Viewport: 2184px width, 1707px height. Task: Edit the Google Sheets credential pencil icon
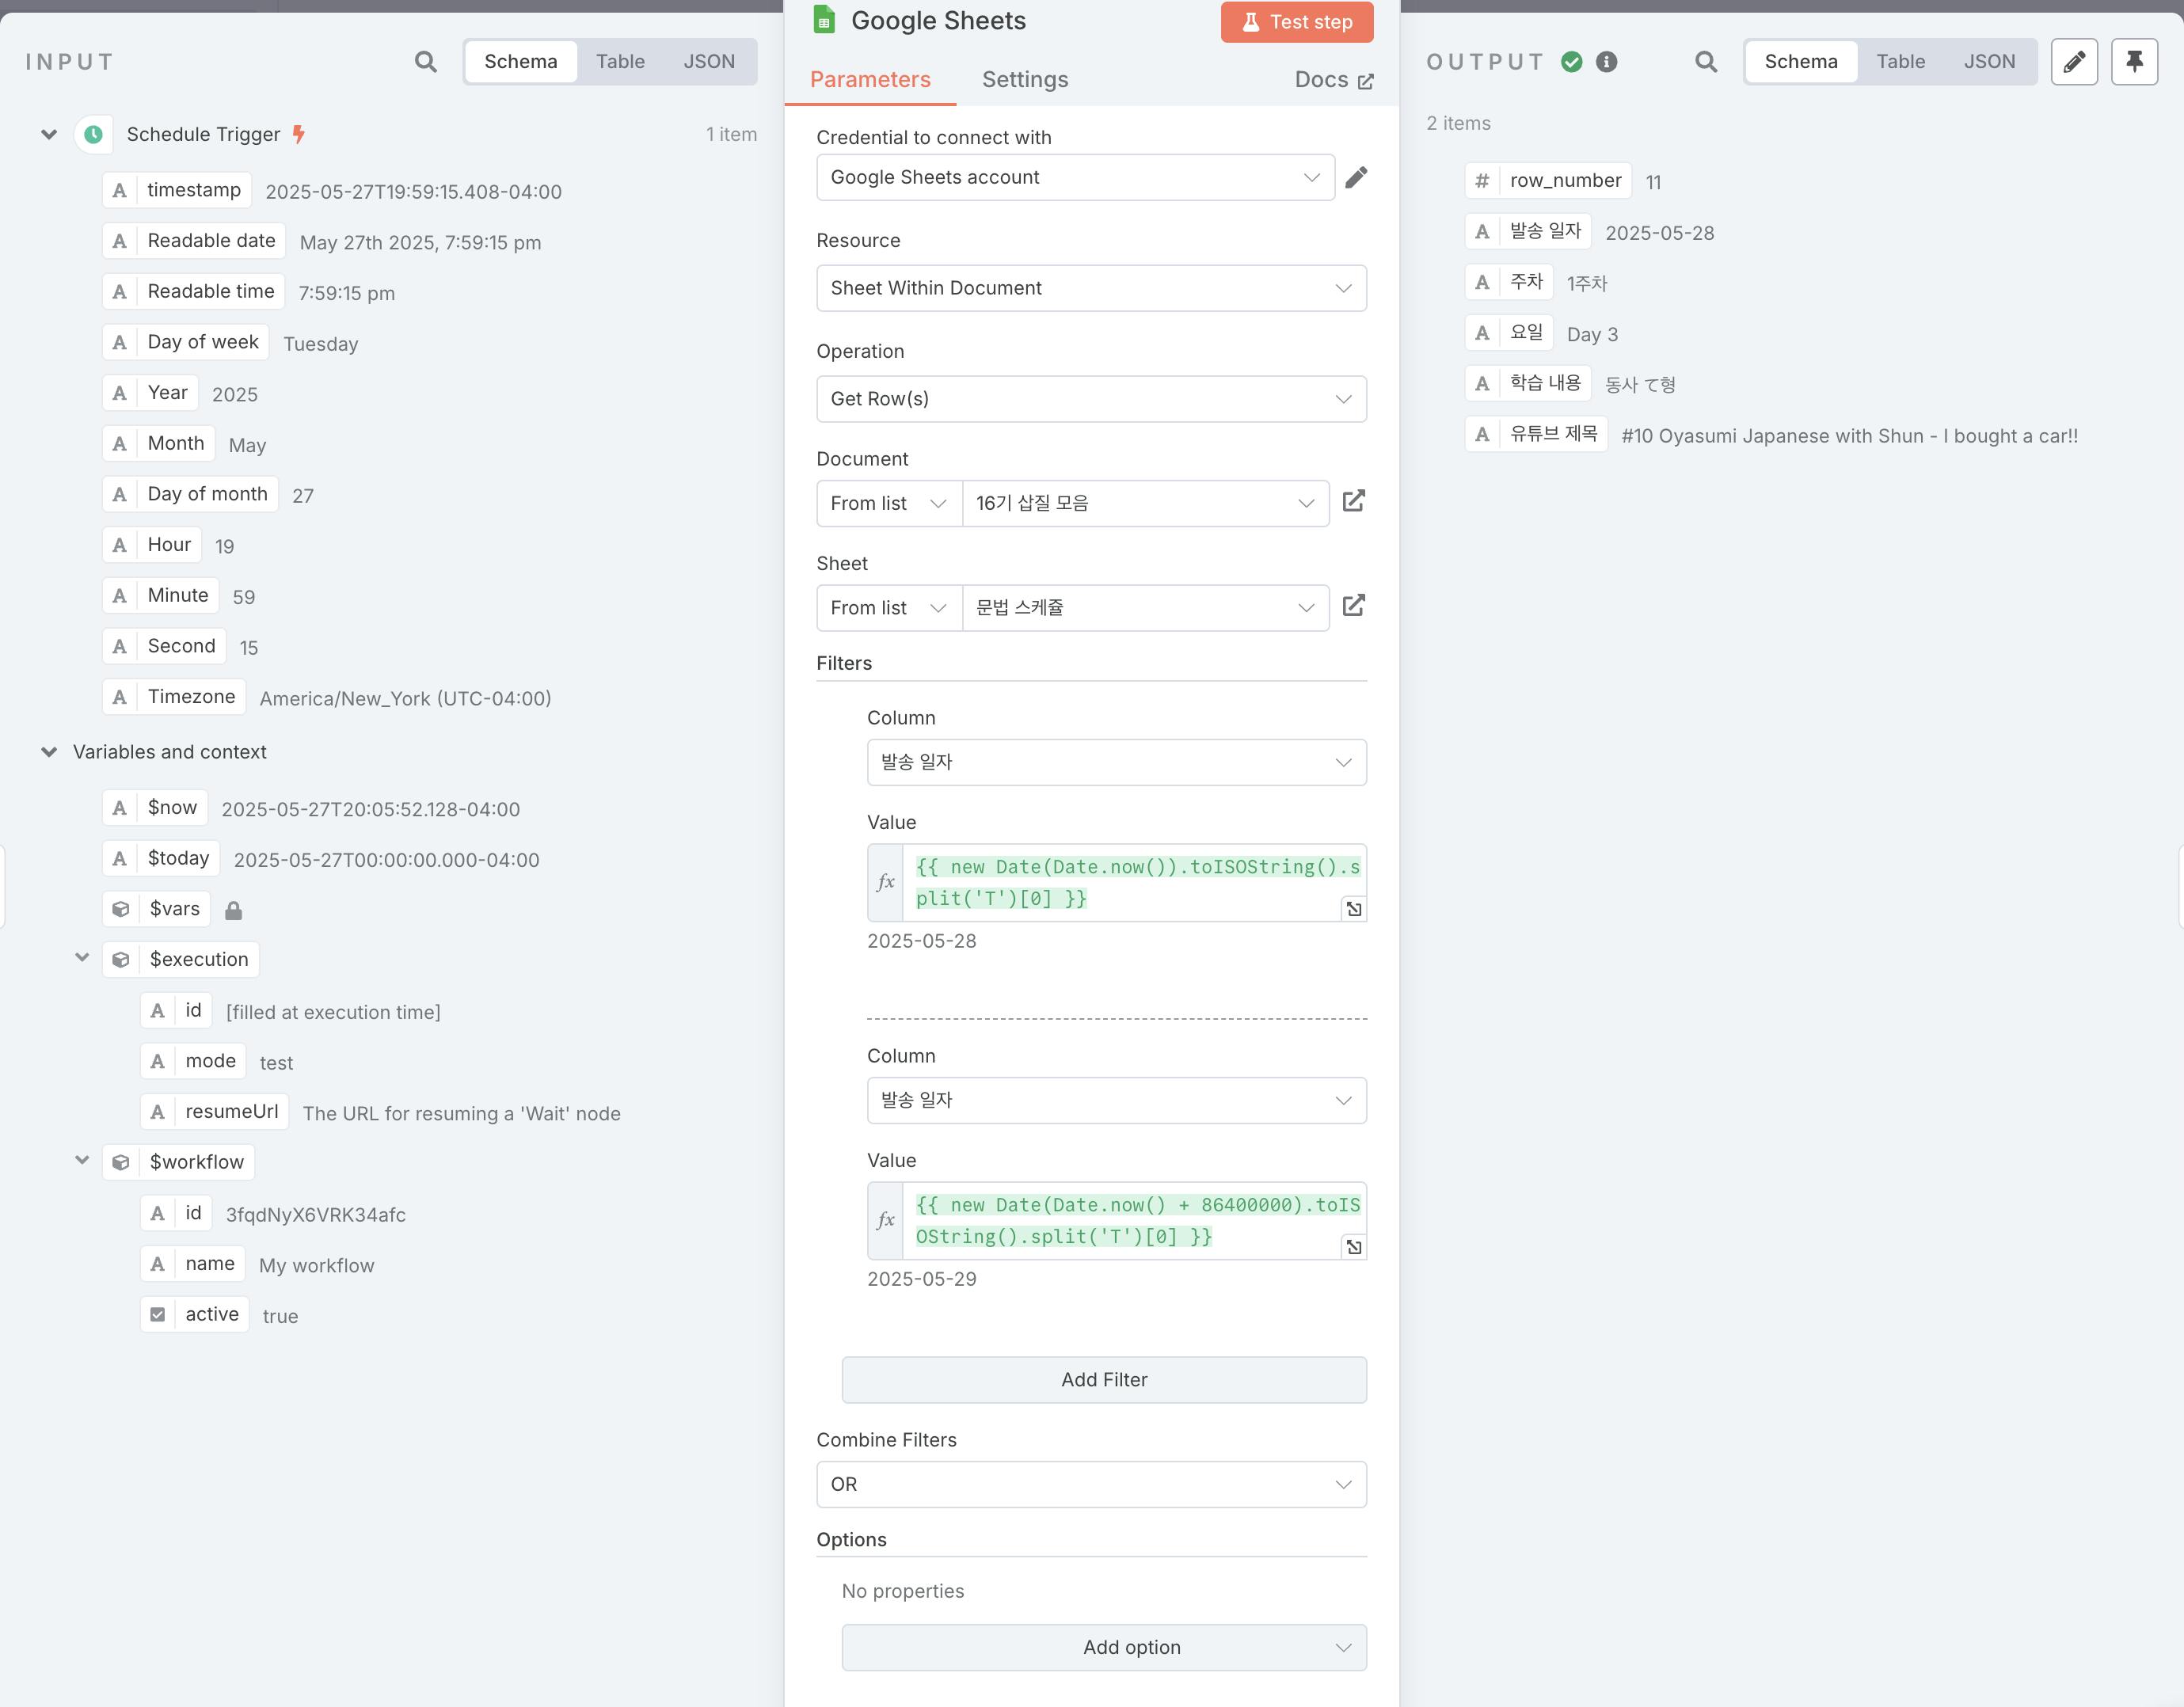coord(1356,177)
